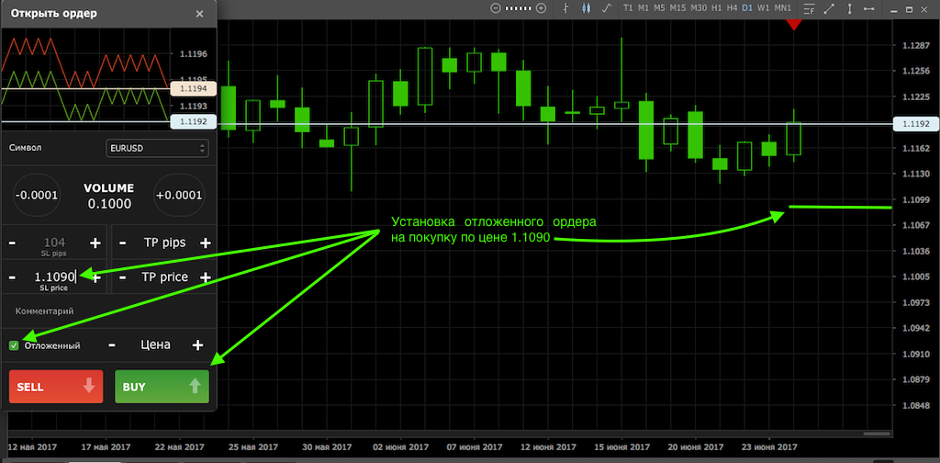Screen dimensions: 940x463
Task: Click the green BUY button
Action: point(161,386)
